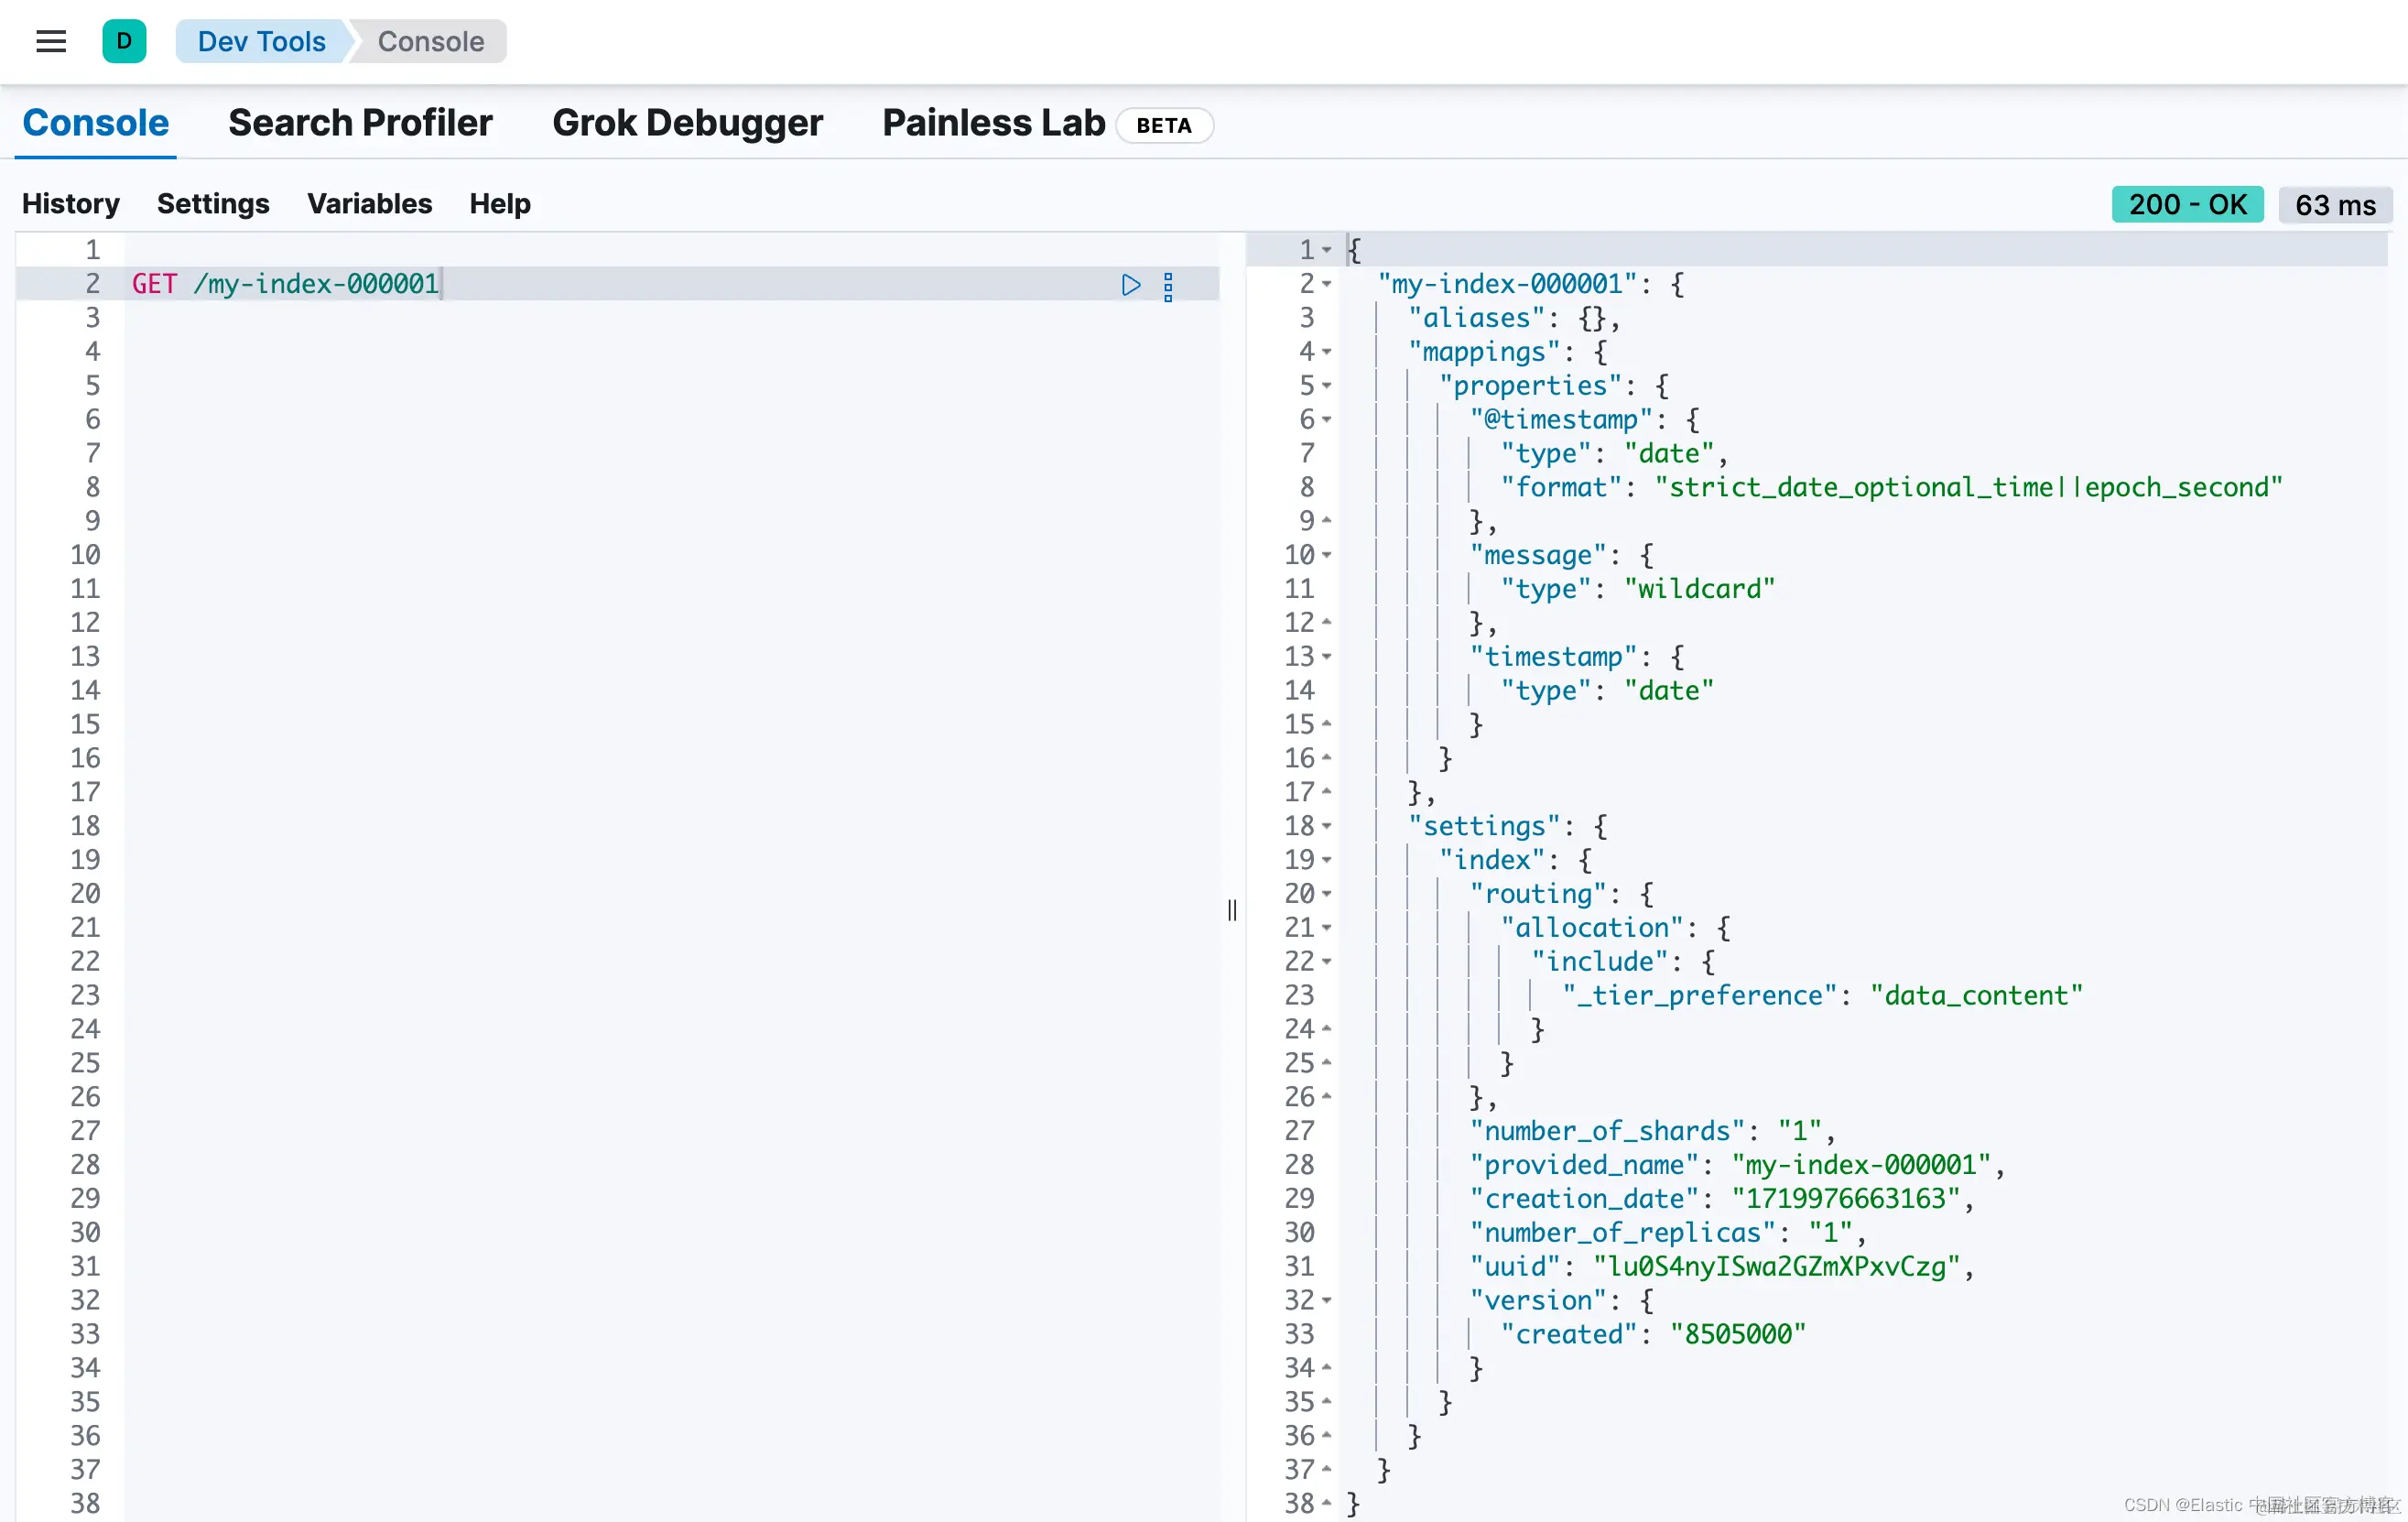Open the request options three-dot menu
2408x1522 pixels.
[1168, 286]
